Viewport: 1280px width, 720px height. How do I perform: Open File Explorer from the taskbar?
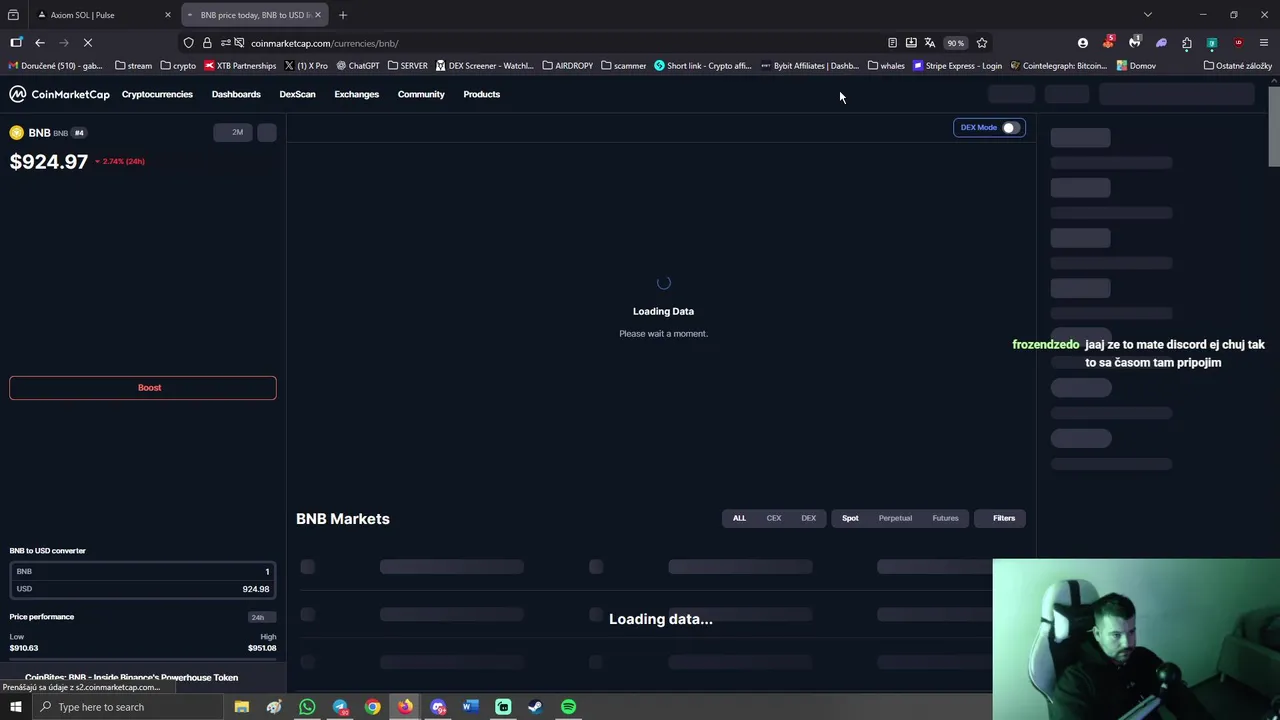click(x=241, y=707)
